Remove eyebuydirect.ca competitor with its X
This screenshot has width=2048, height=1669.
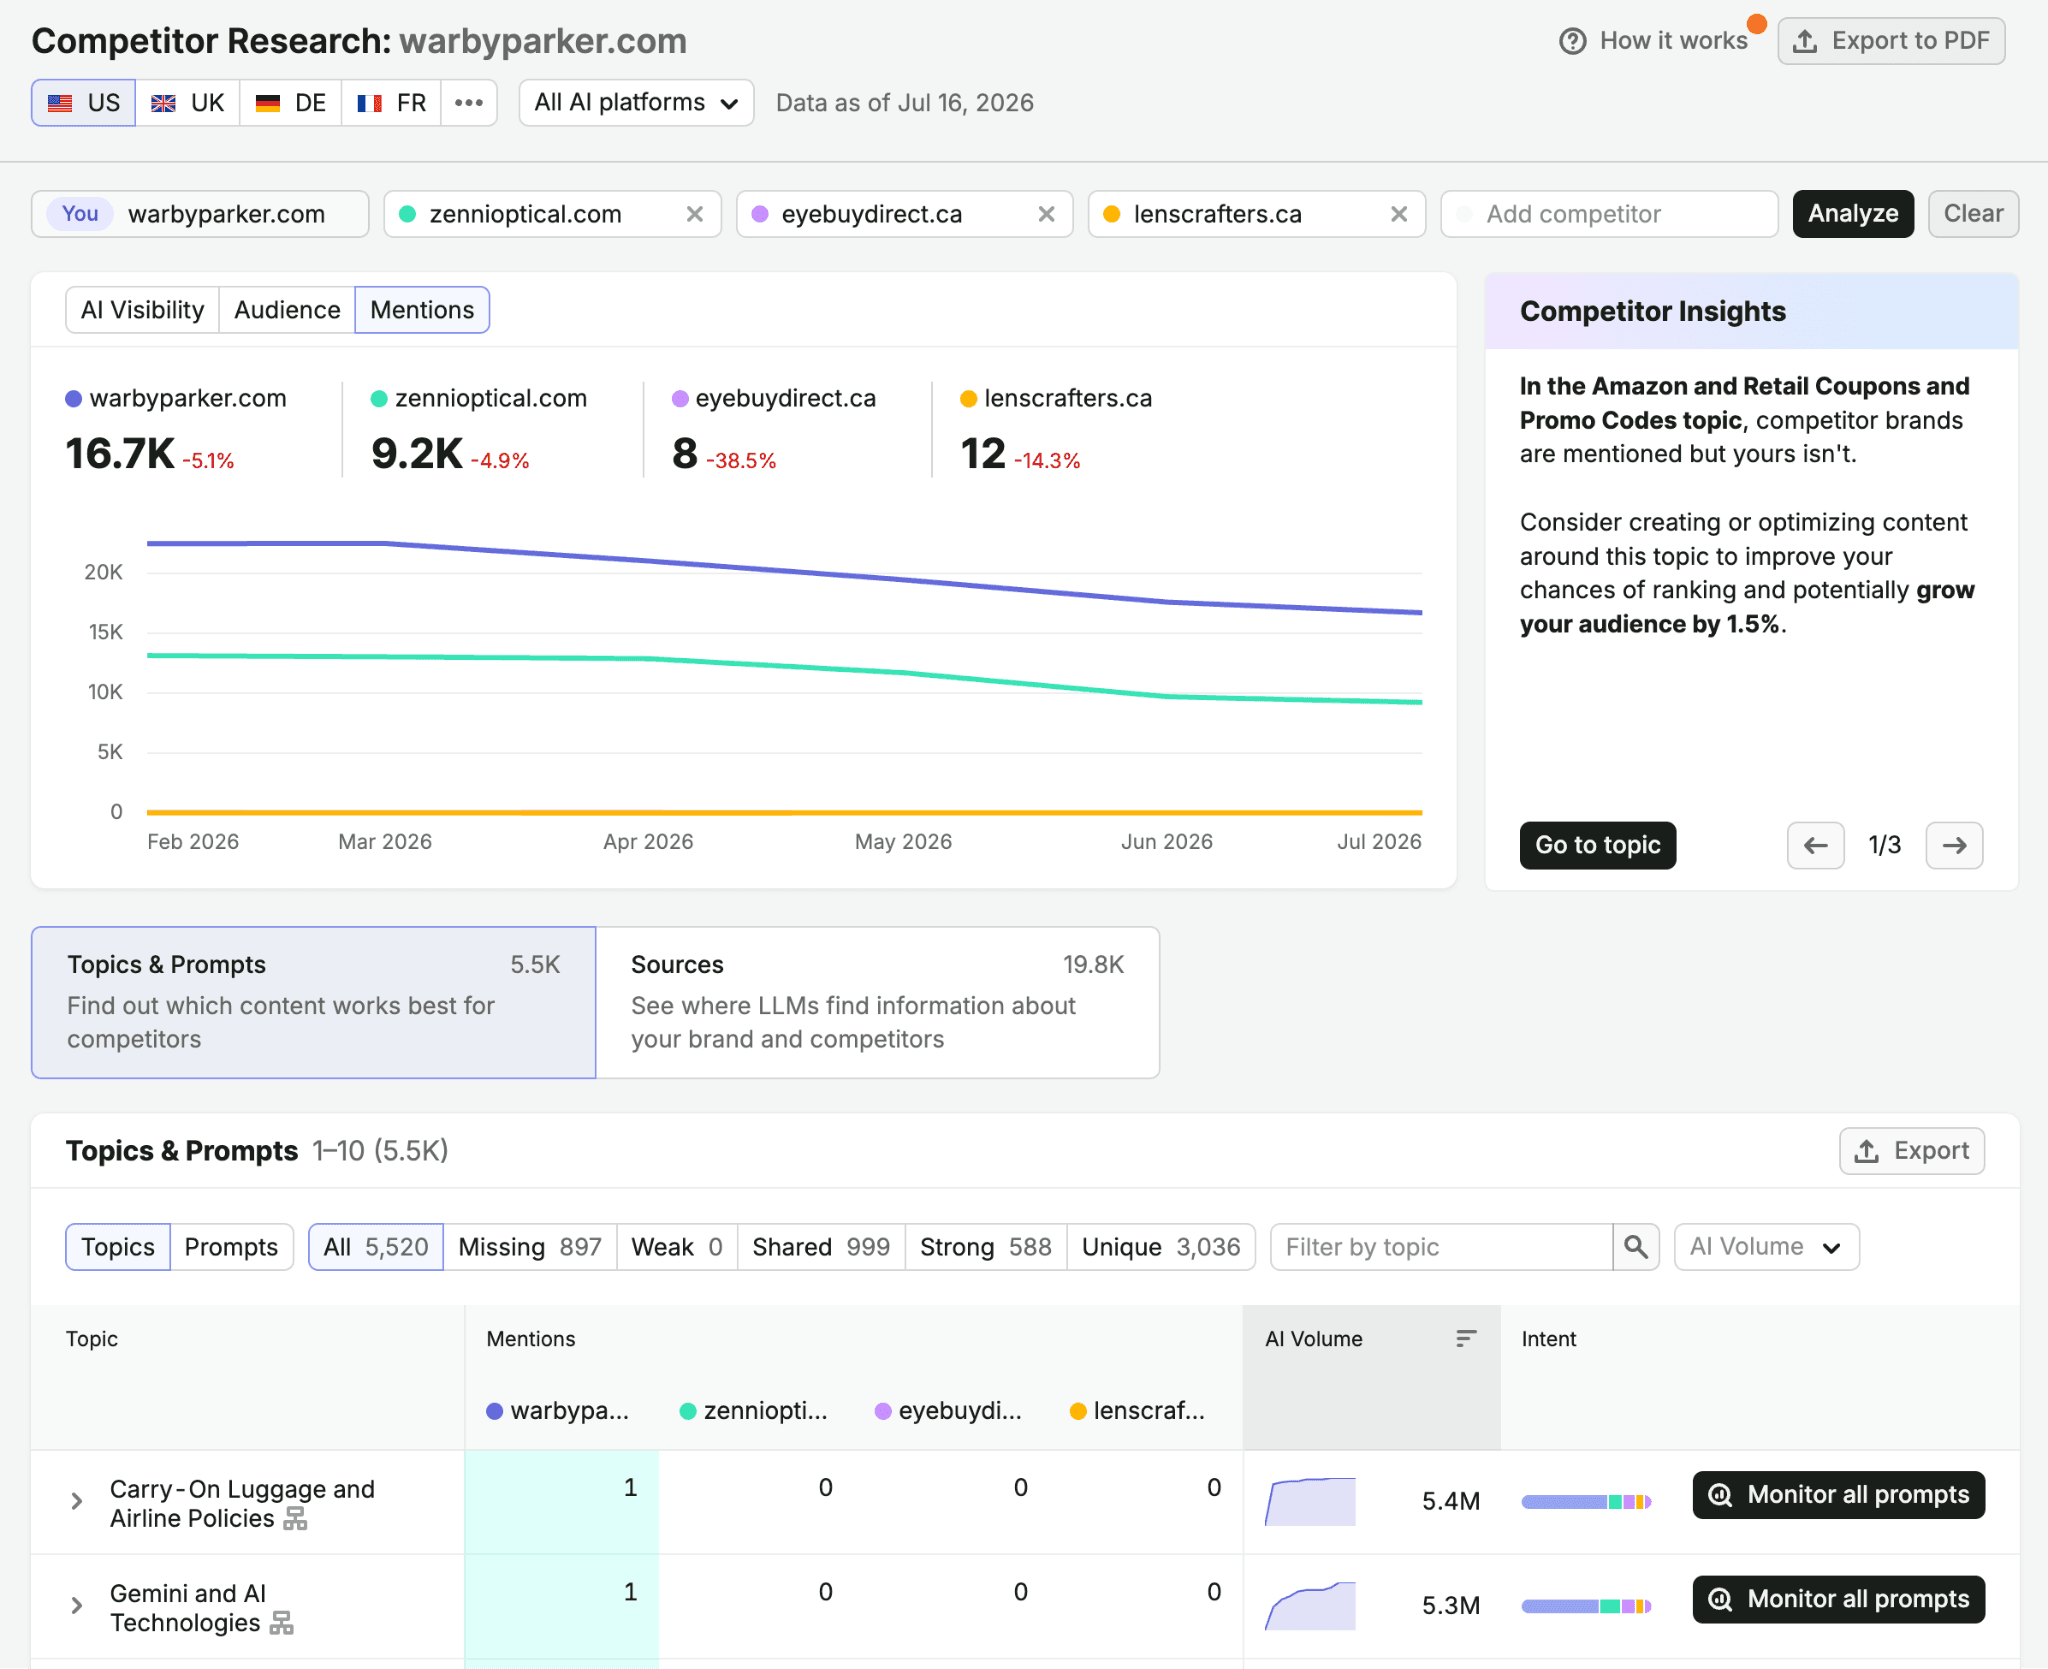(x=1047, y=214)
